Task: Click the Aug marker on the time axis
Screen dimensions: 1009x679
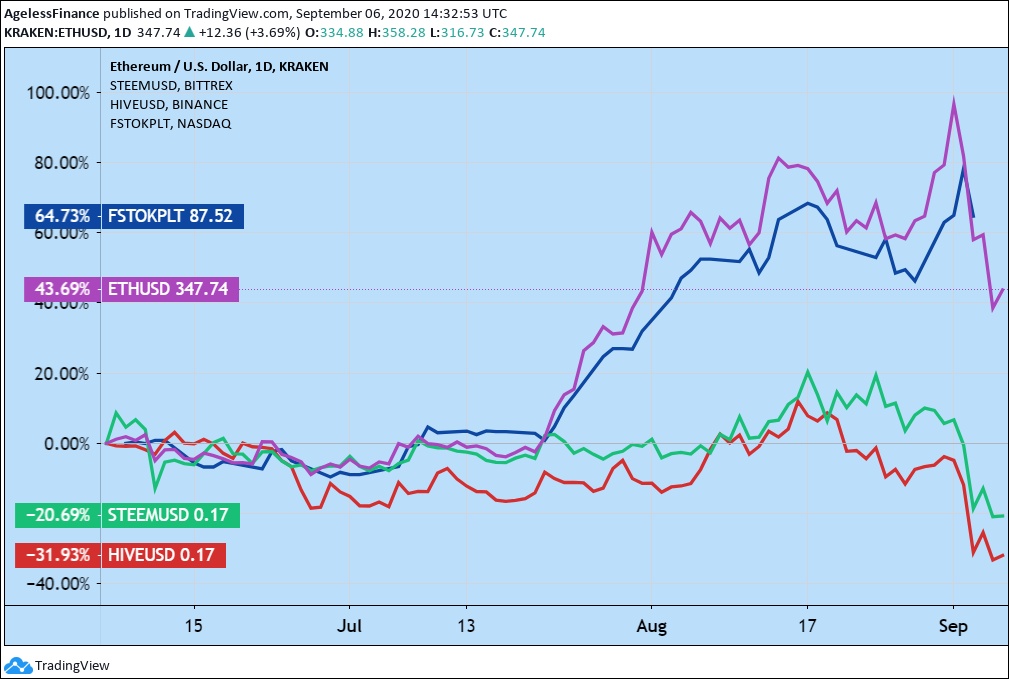Action: click(651, 626)
